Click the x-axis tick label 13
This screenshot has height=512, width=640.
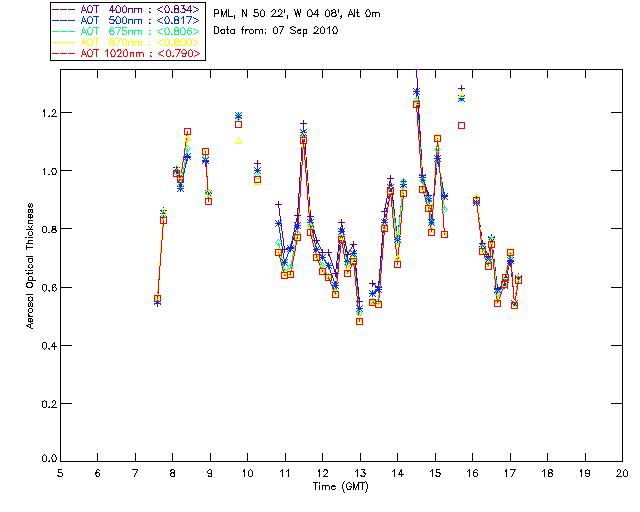(x=360, y=473)
